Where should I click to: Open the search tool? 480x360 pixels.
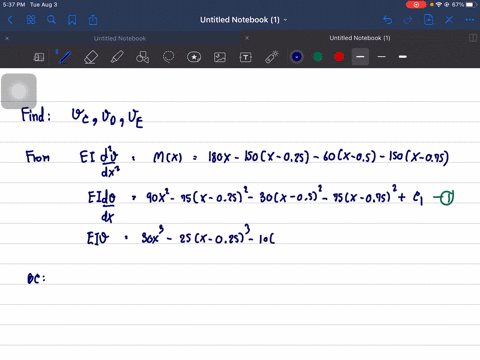pyautogui.click(x=51, y=20)
